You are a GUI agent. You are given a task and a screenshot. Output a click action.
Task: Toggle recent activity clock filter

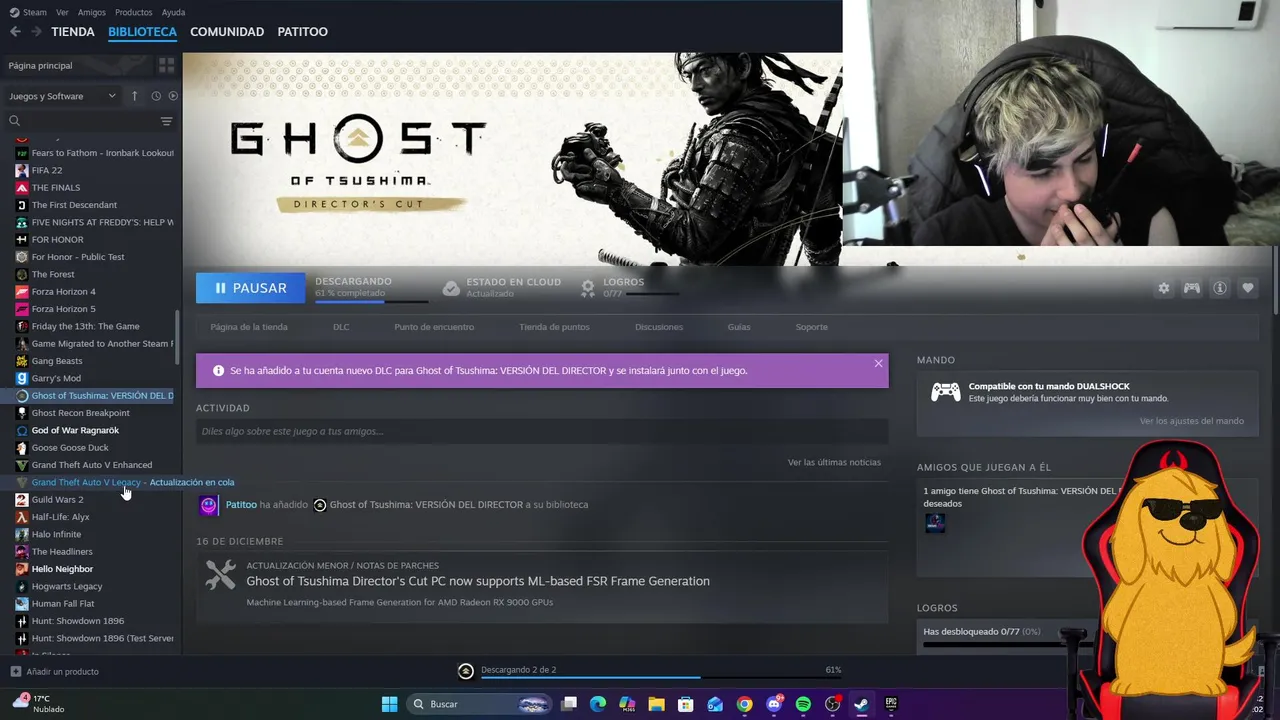pyautogui.click(x=156, y=96)
